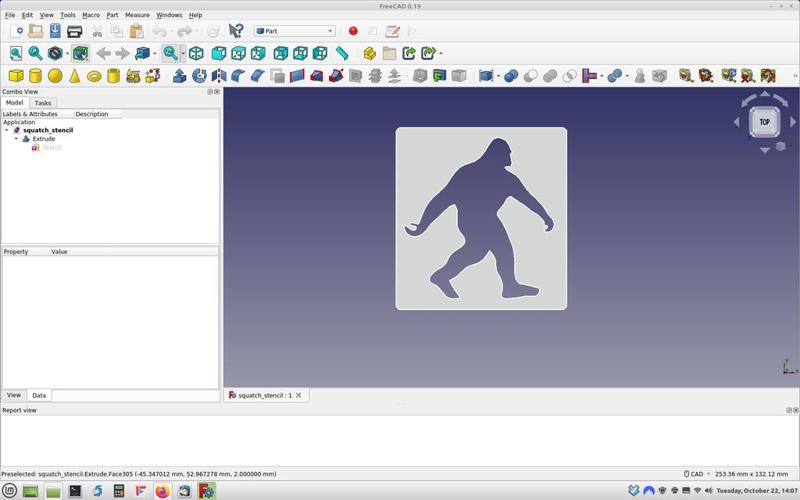This screenshot has height=500, width=800.
Task: Open the macros dialog notepad icon
Action: (x=392, y=31)
